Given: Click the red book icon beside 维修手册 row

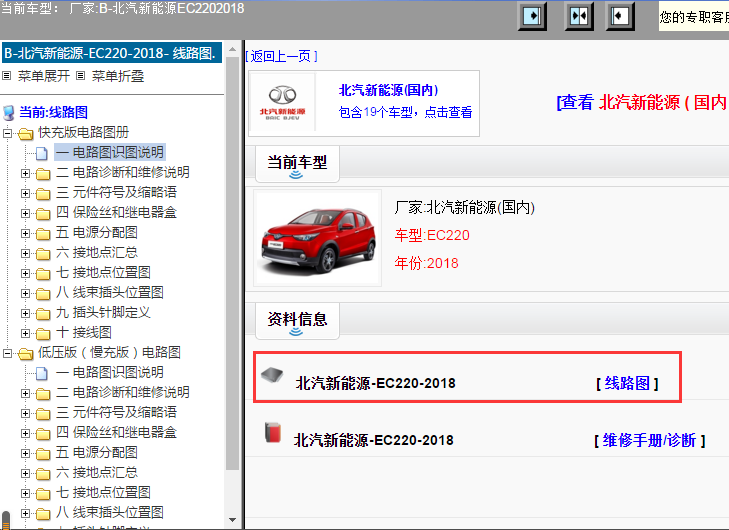Looking at the screenshot, I should 273,432.
